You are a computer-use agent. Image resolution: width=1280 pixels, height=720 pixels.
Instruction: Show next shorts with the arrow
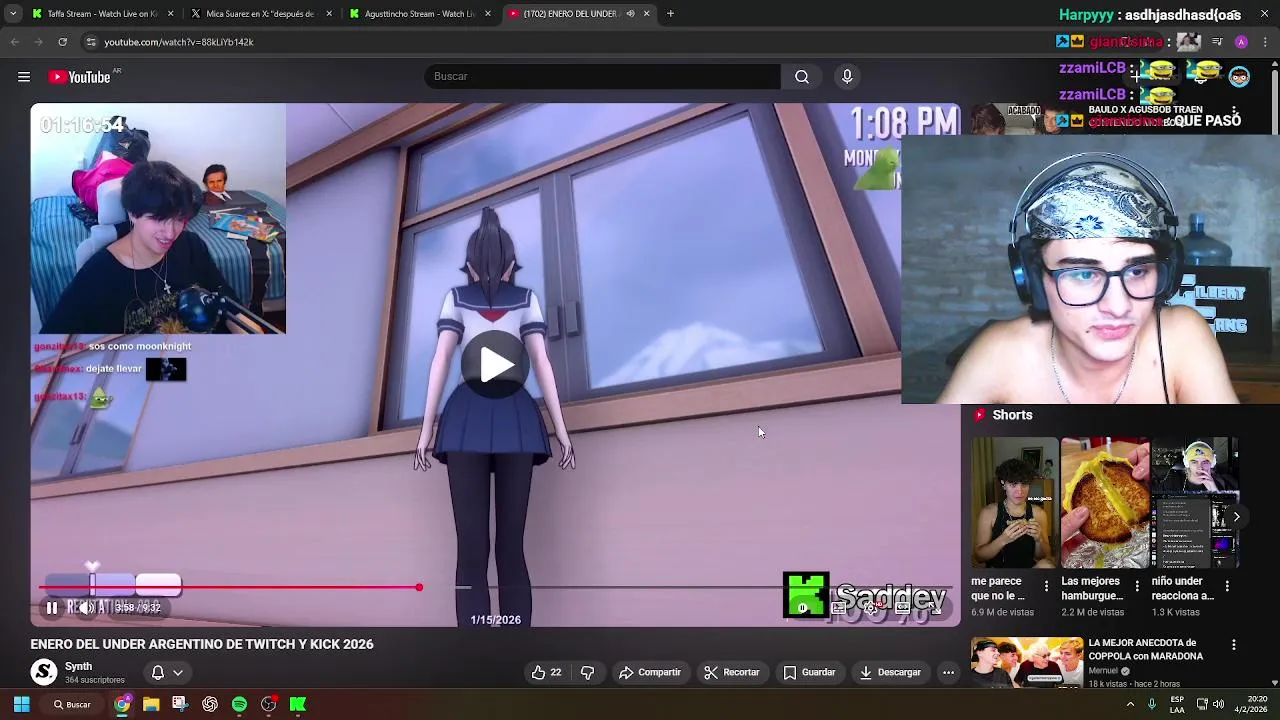point(1236,517)
